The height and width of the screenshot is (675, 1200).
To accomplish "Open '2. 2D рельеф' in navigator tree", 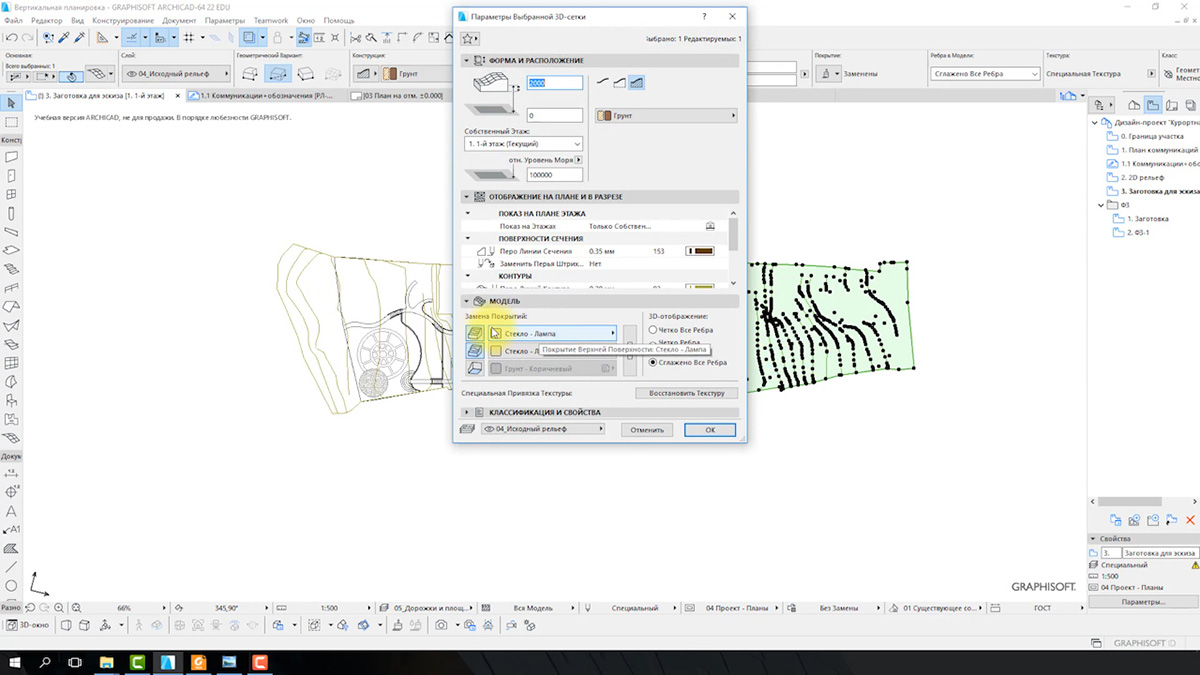I will [1144, 176].
